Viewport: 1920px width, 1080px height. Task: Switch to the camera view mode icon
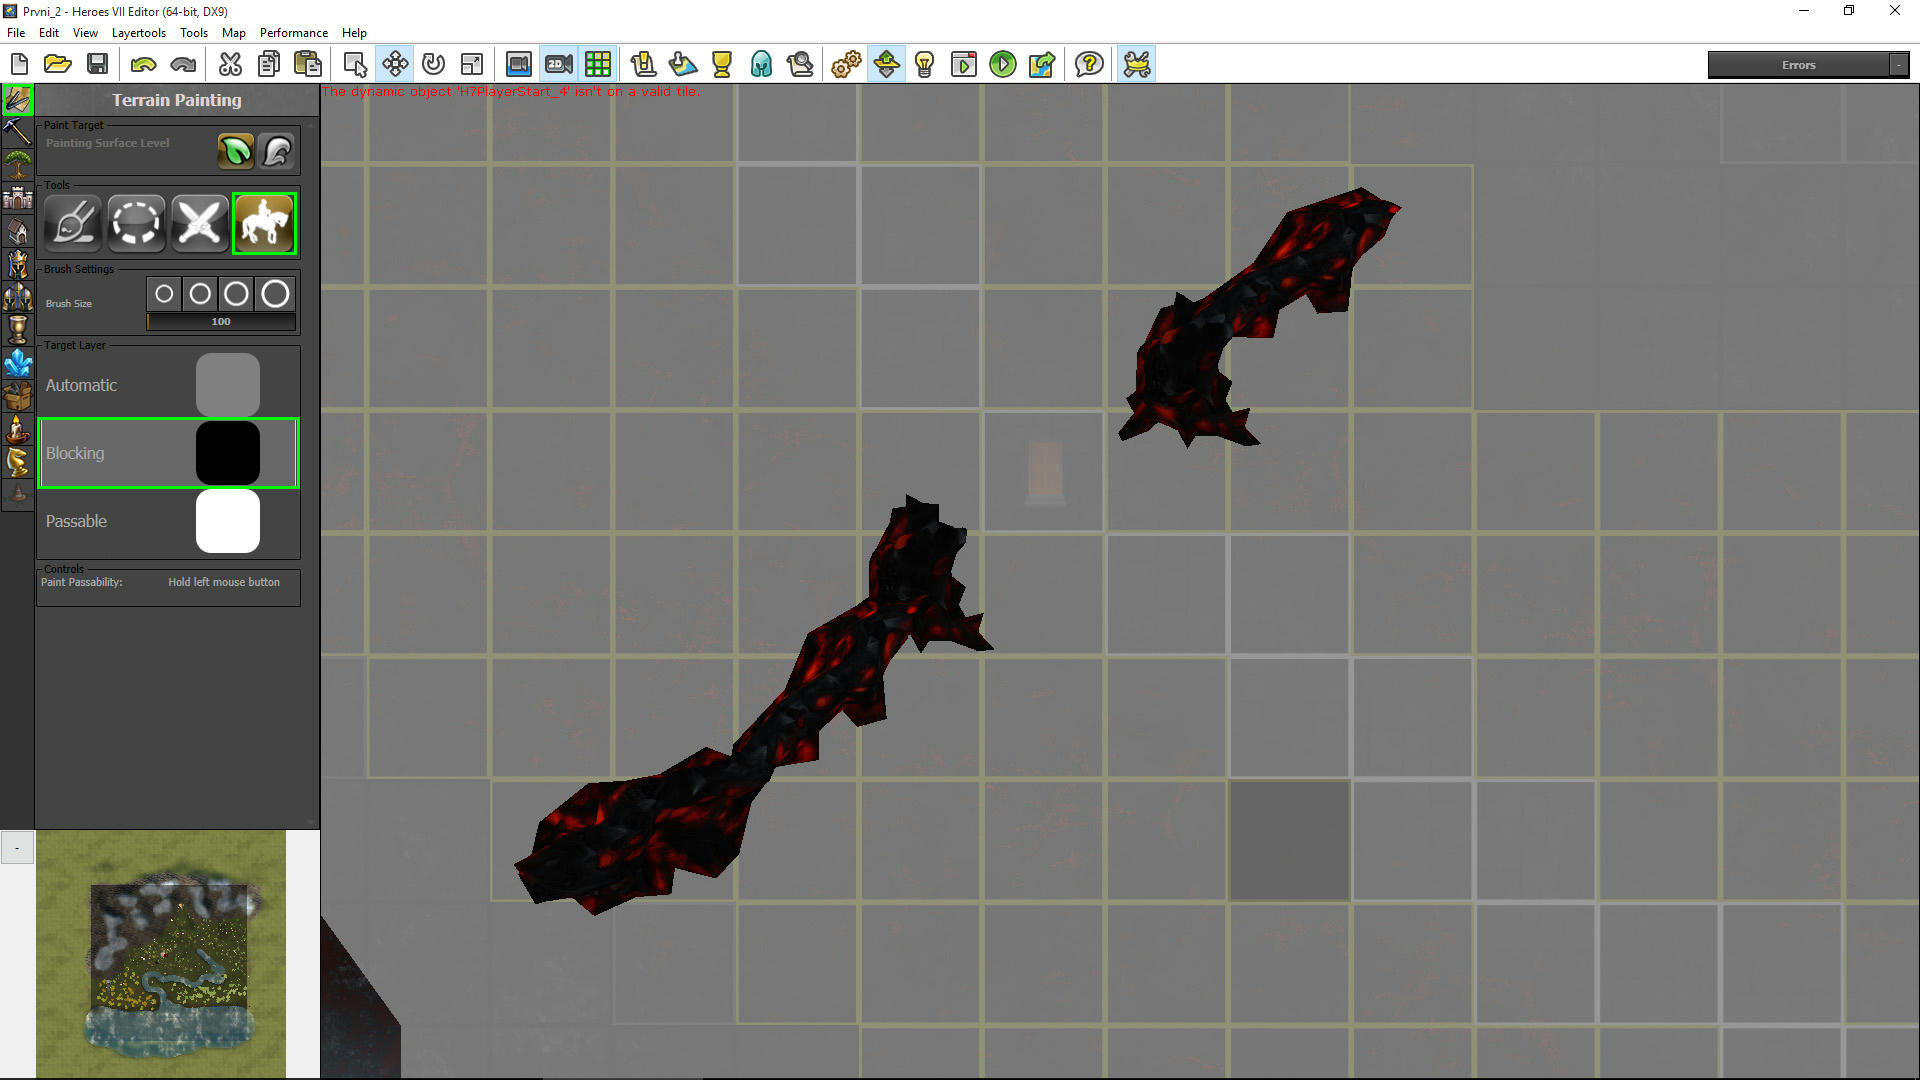click(519, 65)
